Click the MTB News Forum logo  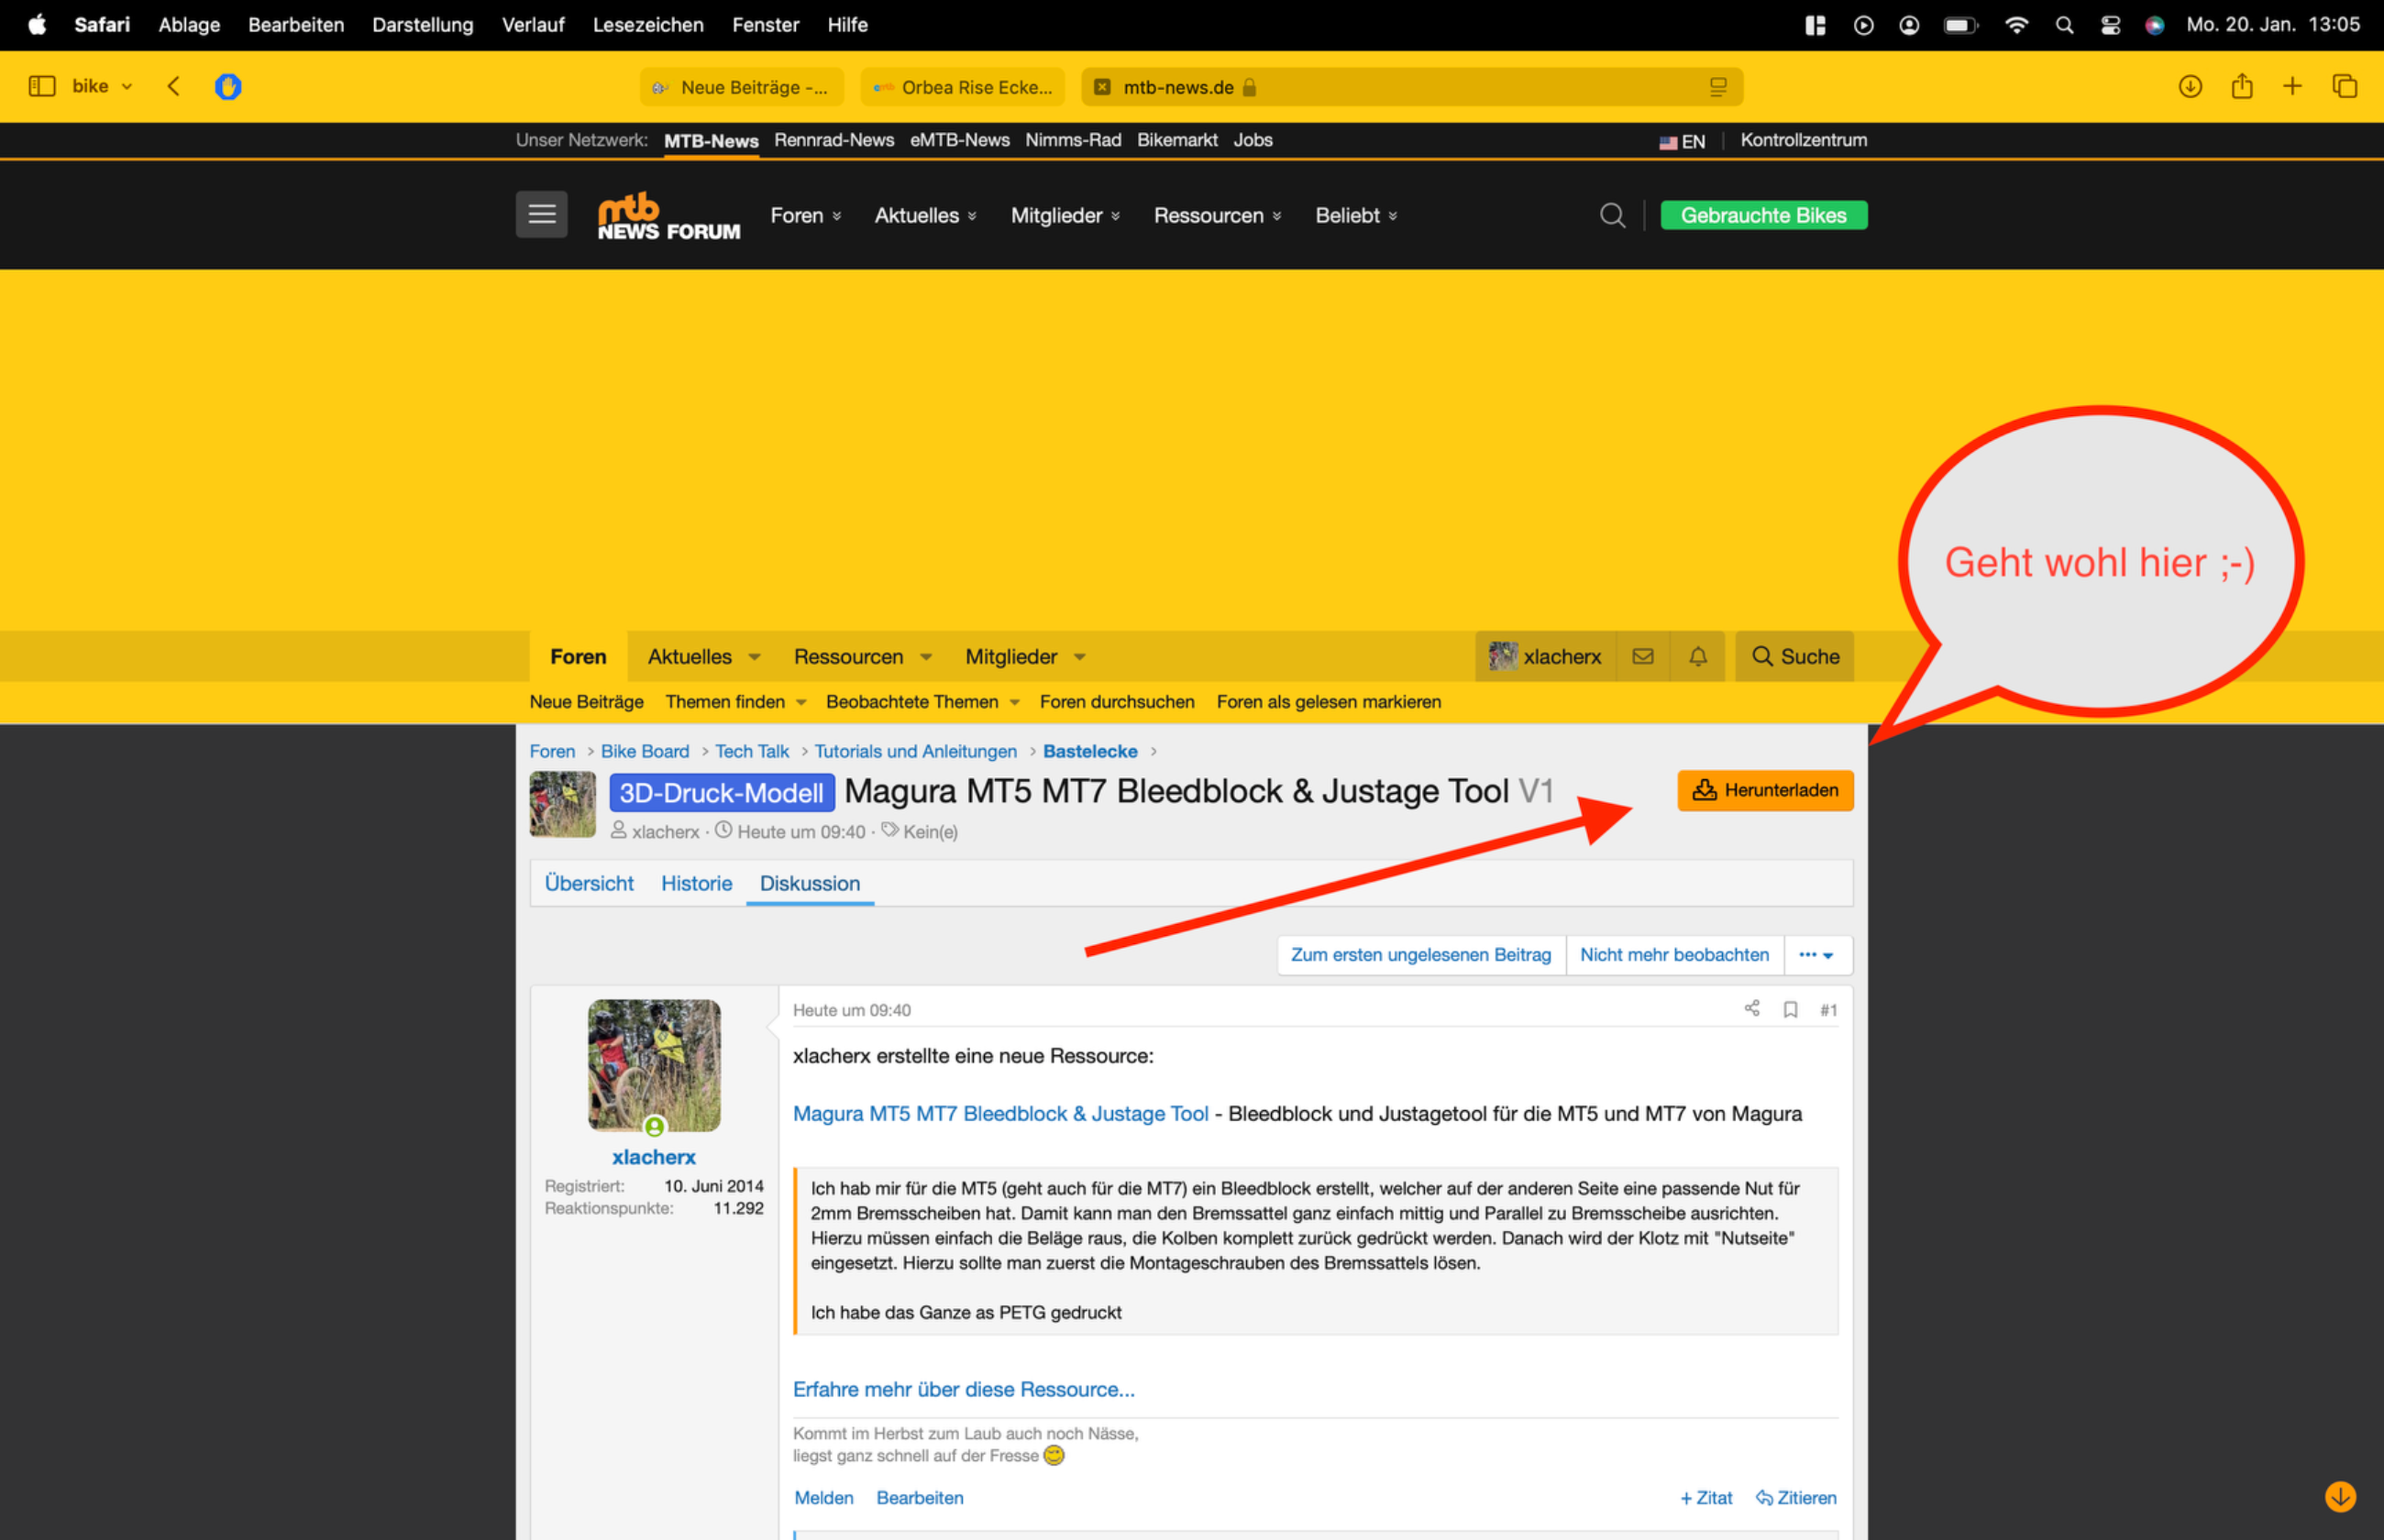point(669,215)
